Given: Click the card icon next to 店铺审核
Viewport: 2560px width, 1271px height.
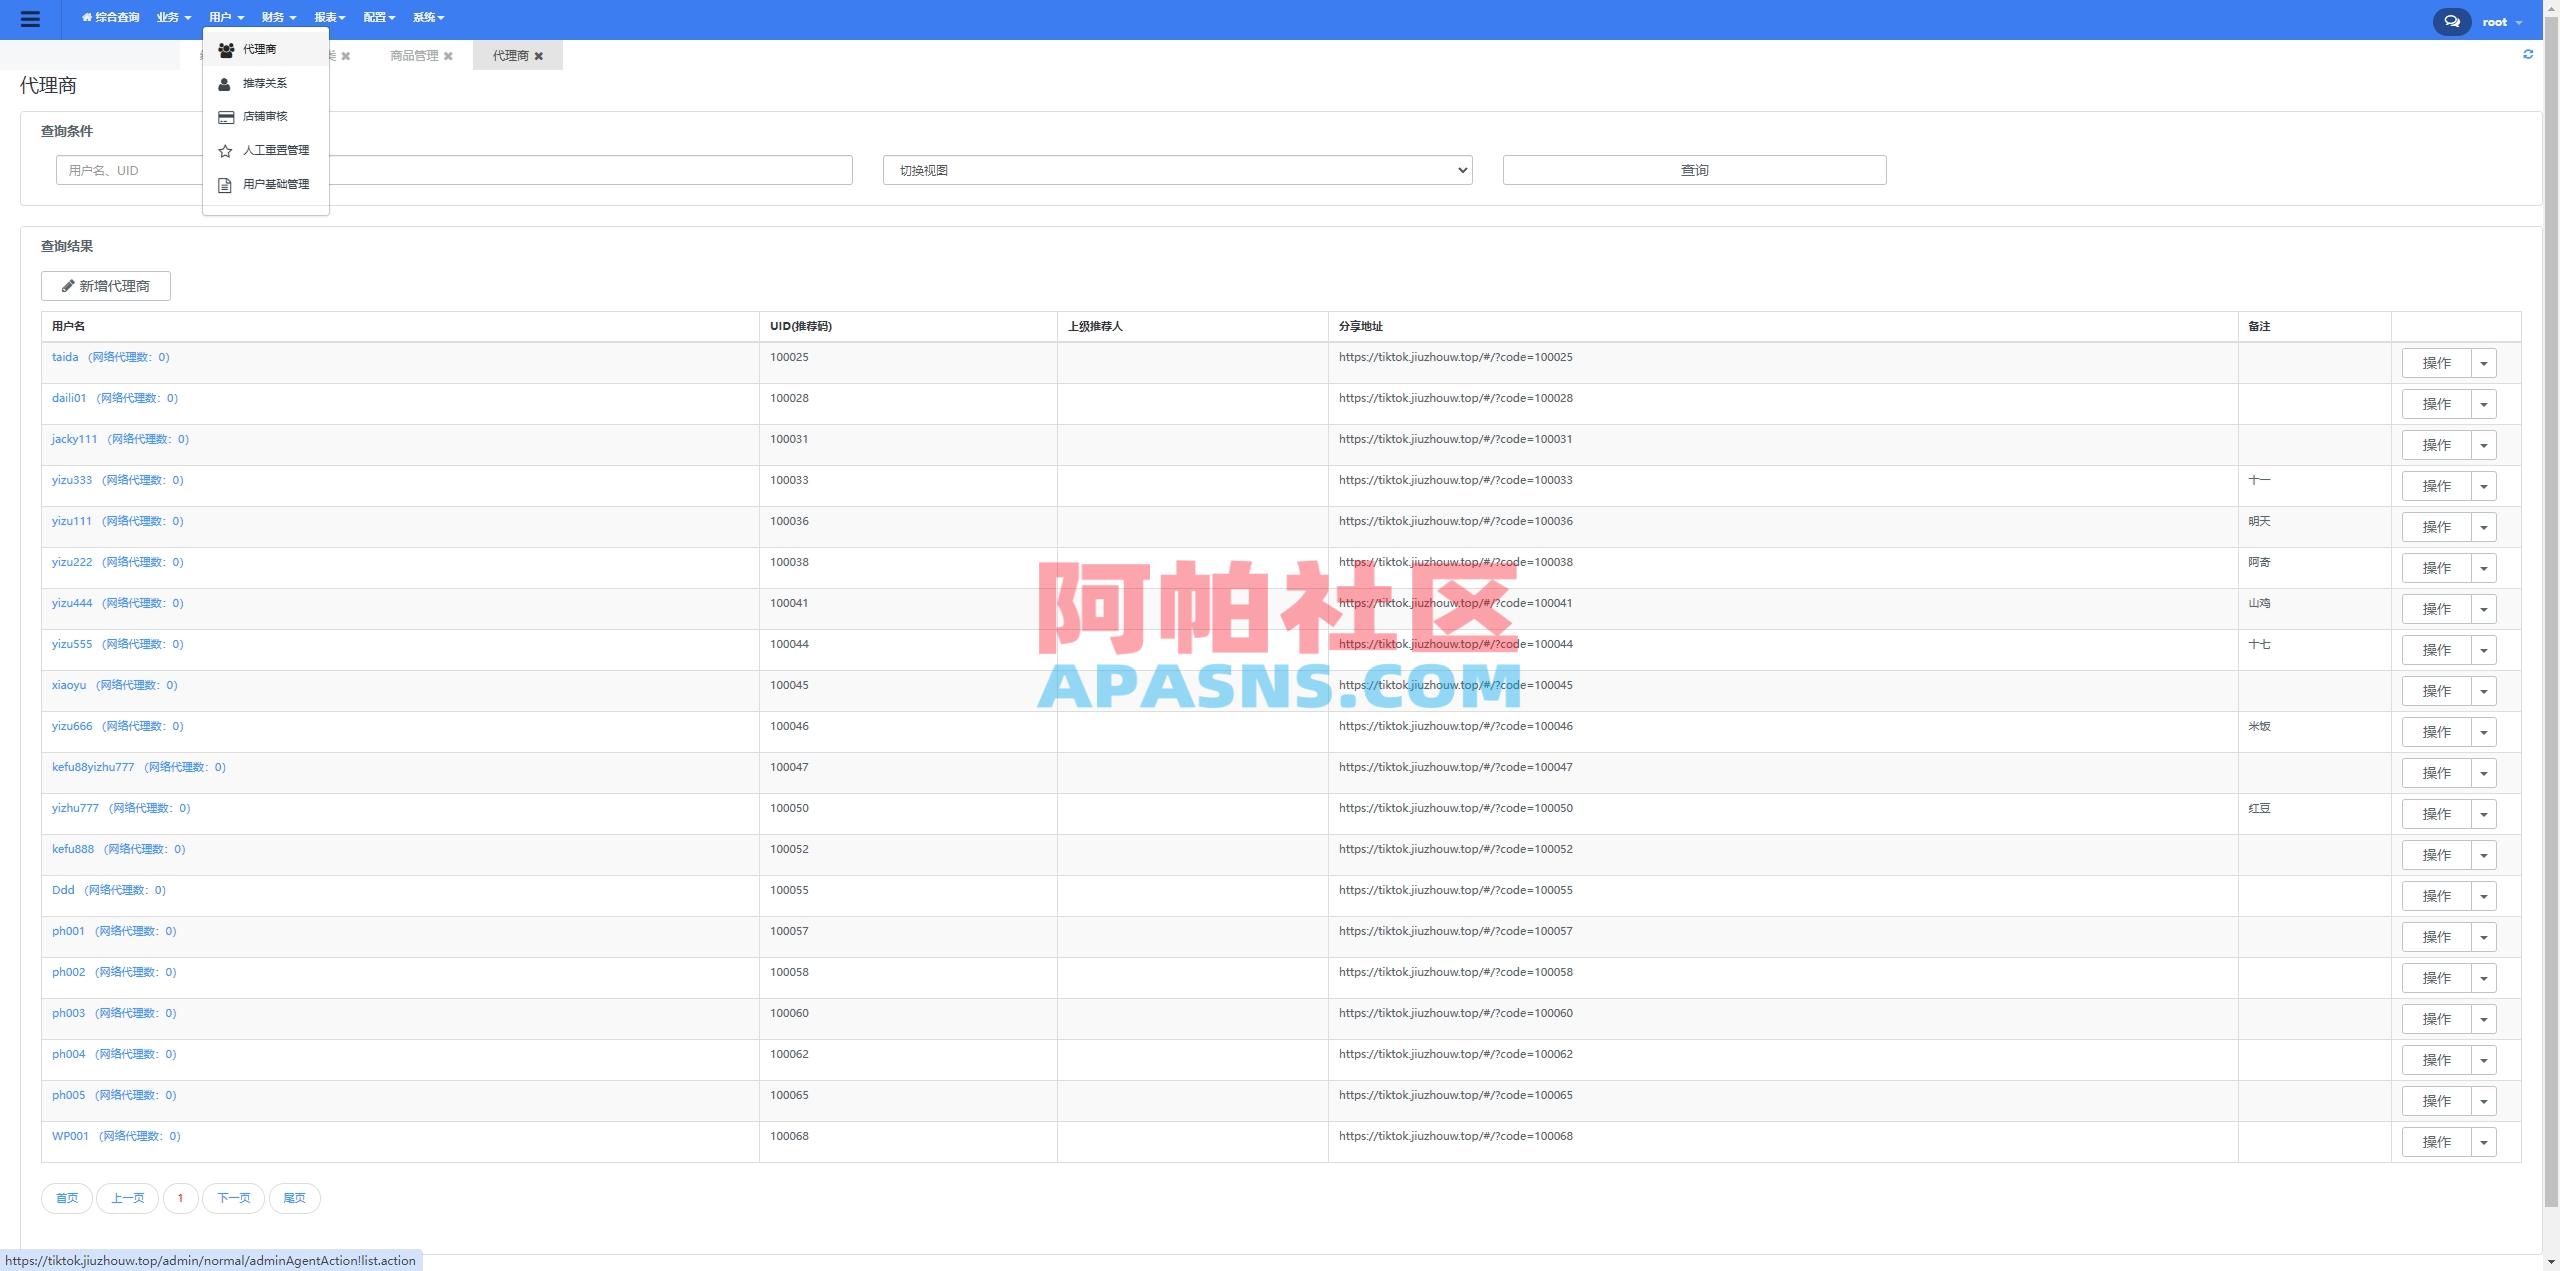Looking at the screenshot, I should click(x=224, y=116).
